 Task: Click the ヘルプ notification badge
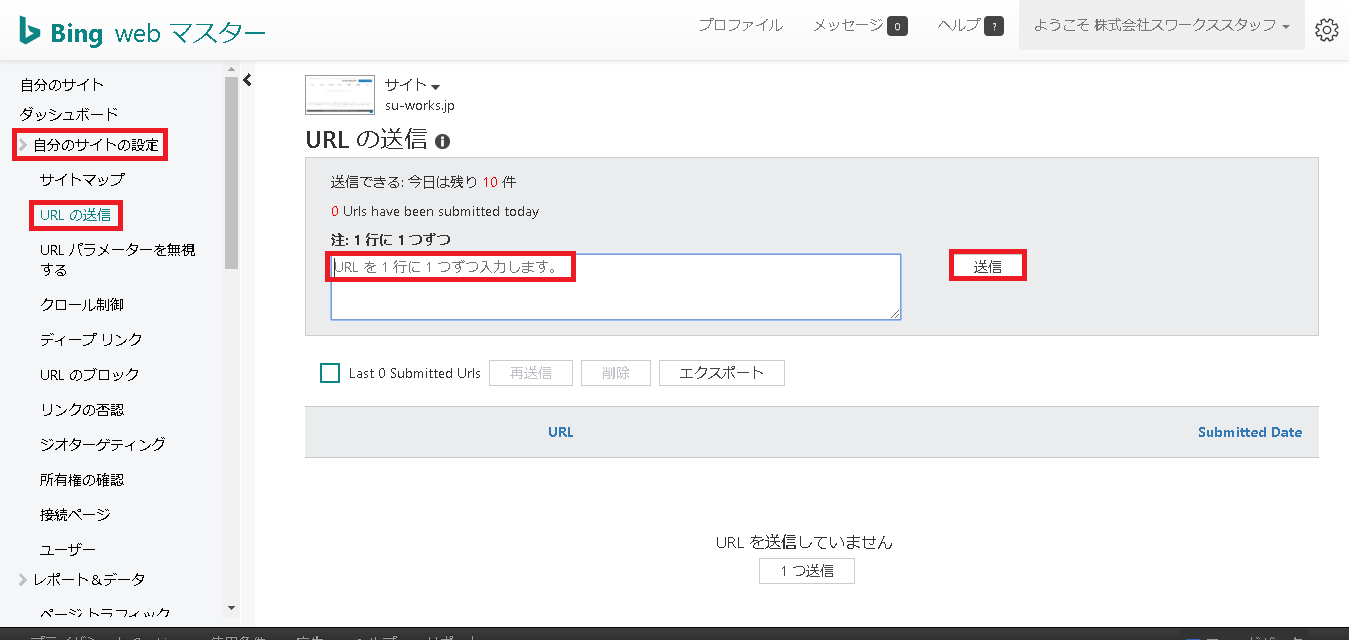(x=993, y=27)
